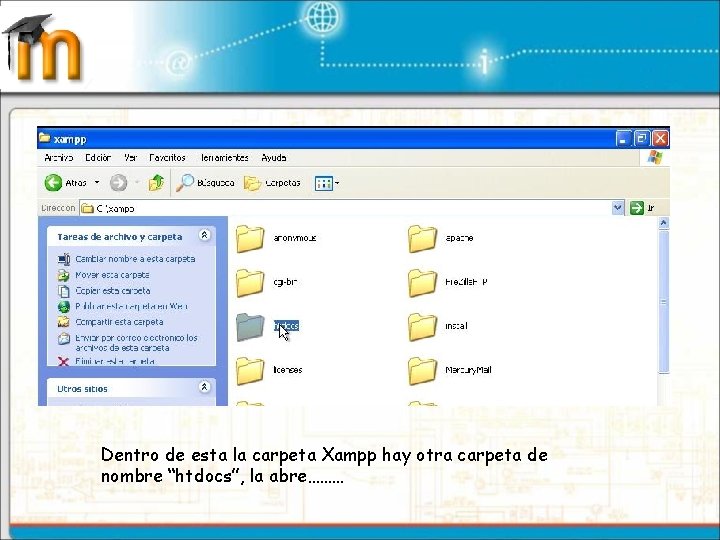720x540 pixels.
Task: Click the email files envelope icon
Action: (x=64, y=339)
